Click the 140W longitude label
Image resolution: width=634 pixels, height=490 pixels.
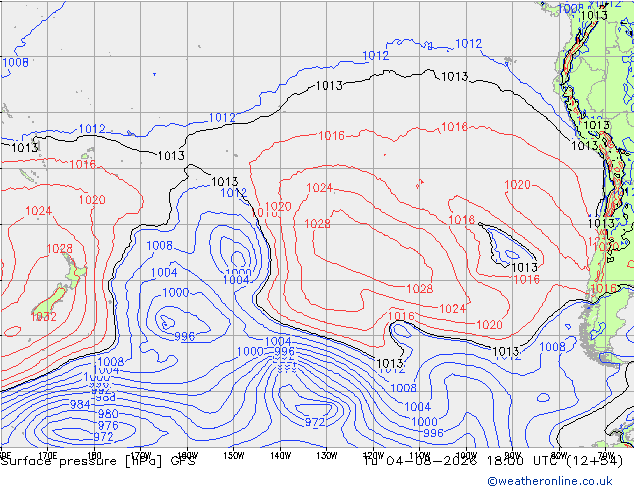280,456
